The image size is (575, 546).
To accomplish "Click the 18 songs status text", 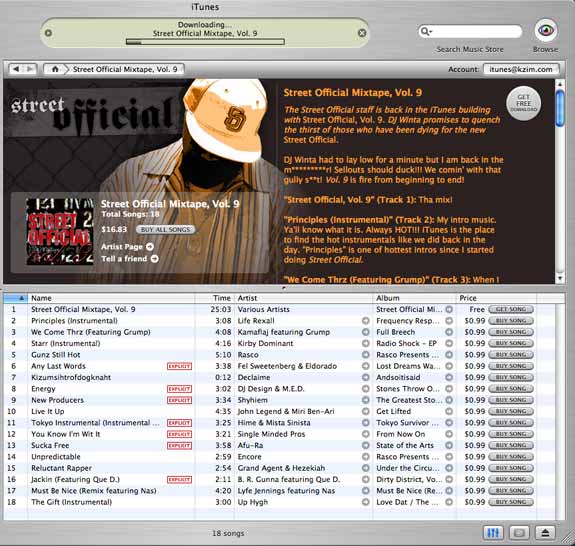I will [228, 533].
